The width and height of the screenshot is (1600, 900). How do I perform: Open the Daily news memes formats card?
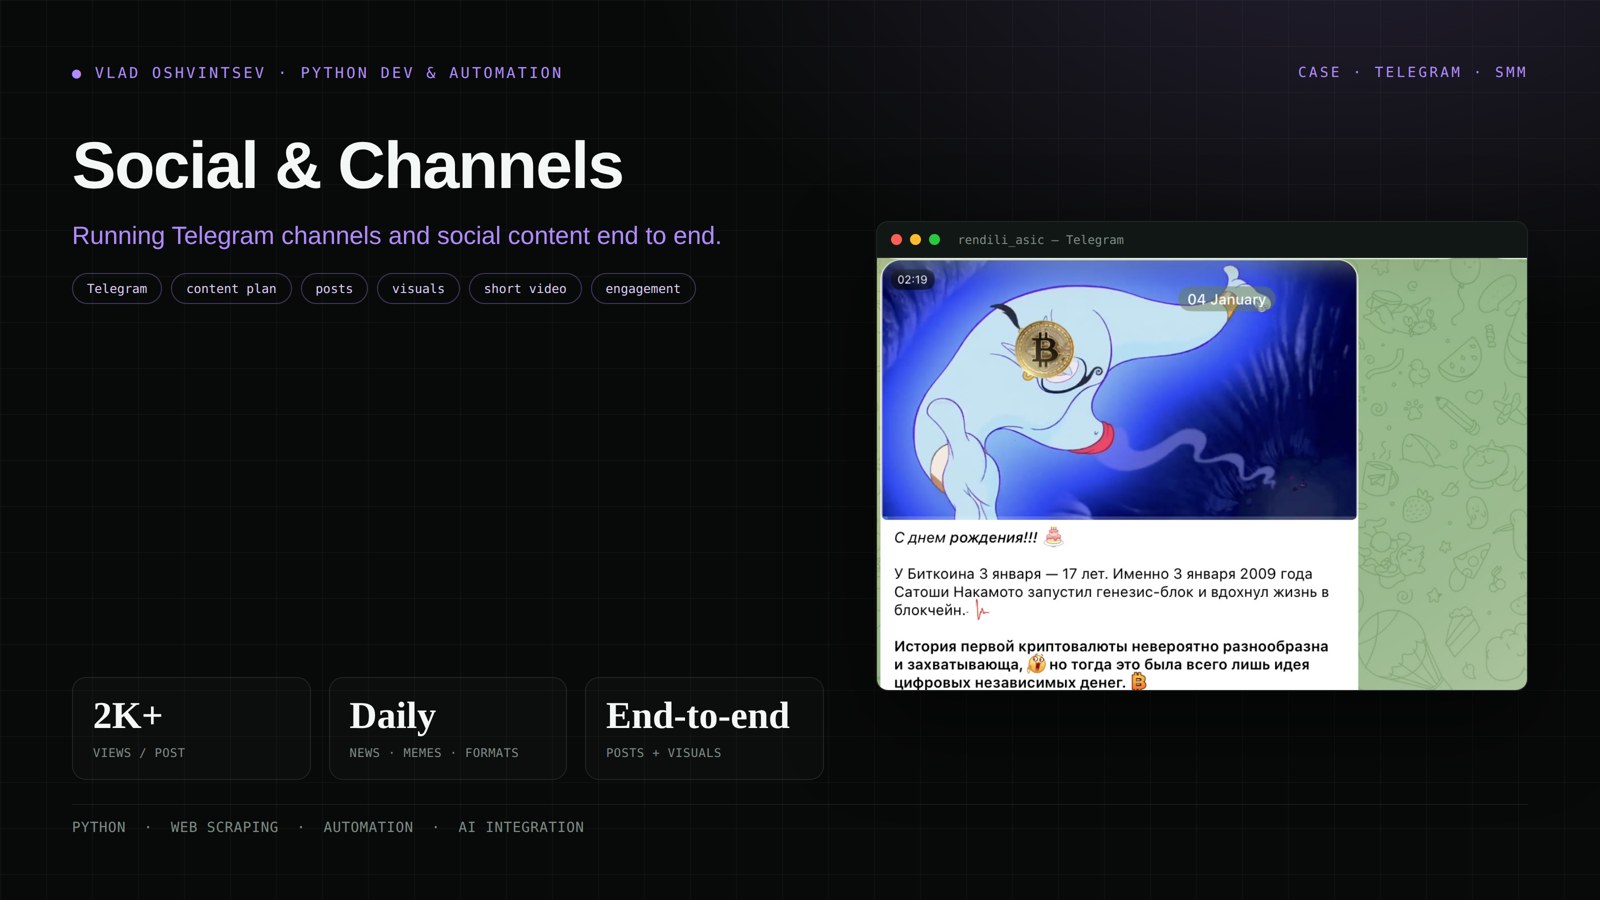pyautogui.click(x=448, y=728)
